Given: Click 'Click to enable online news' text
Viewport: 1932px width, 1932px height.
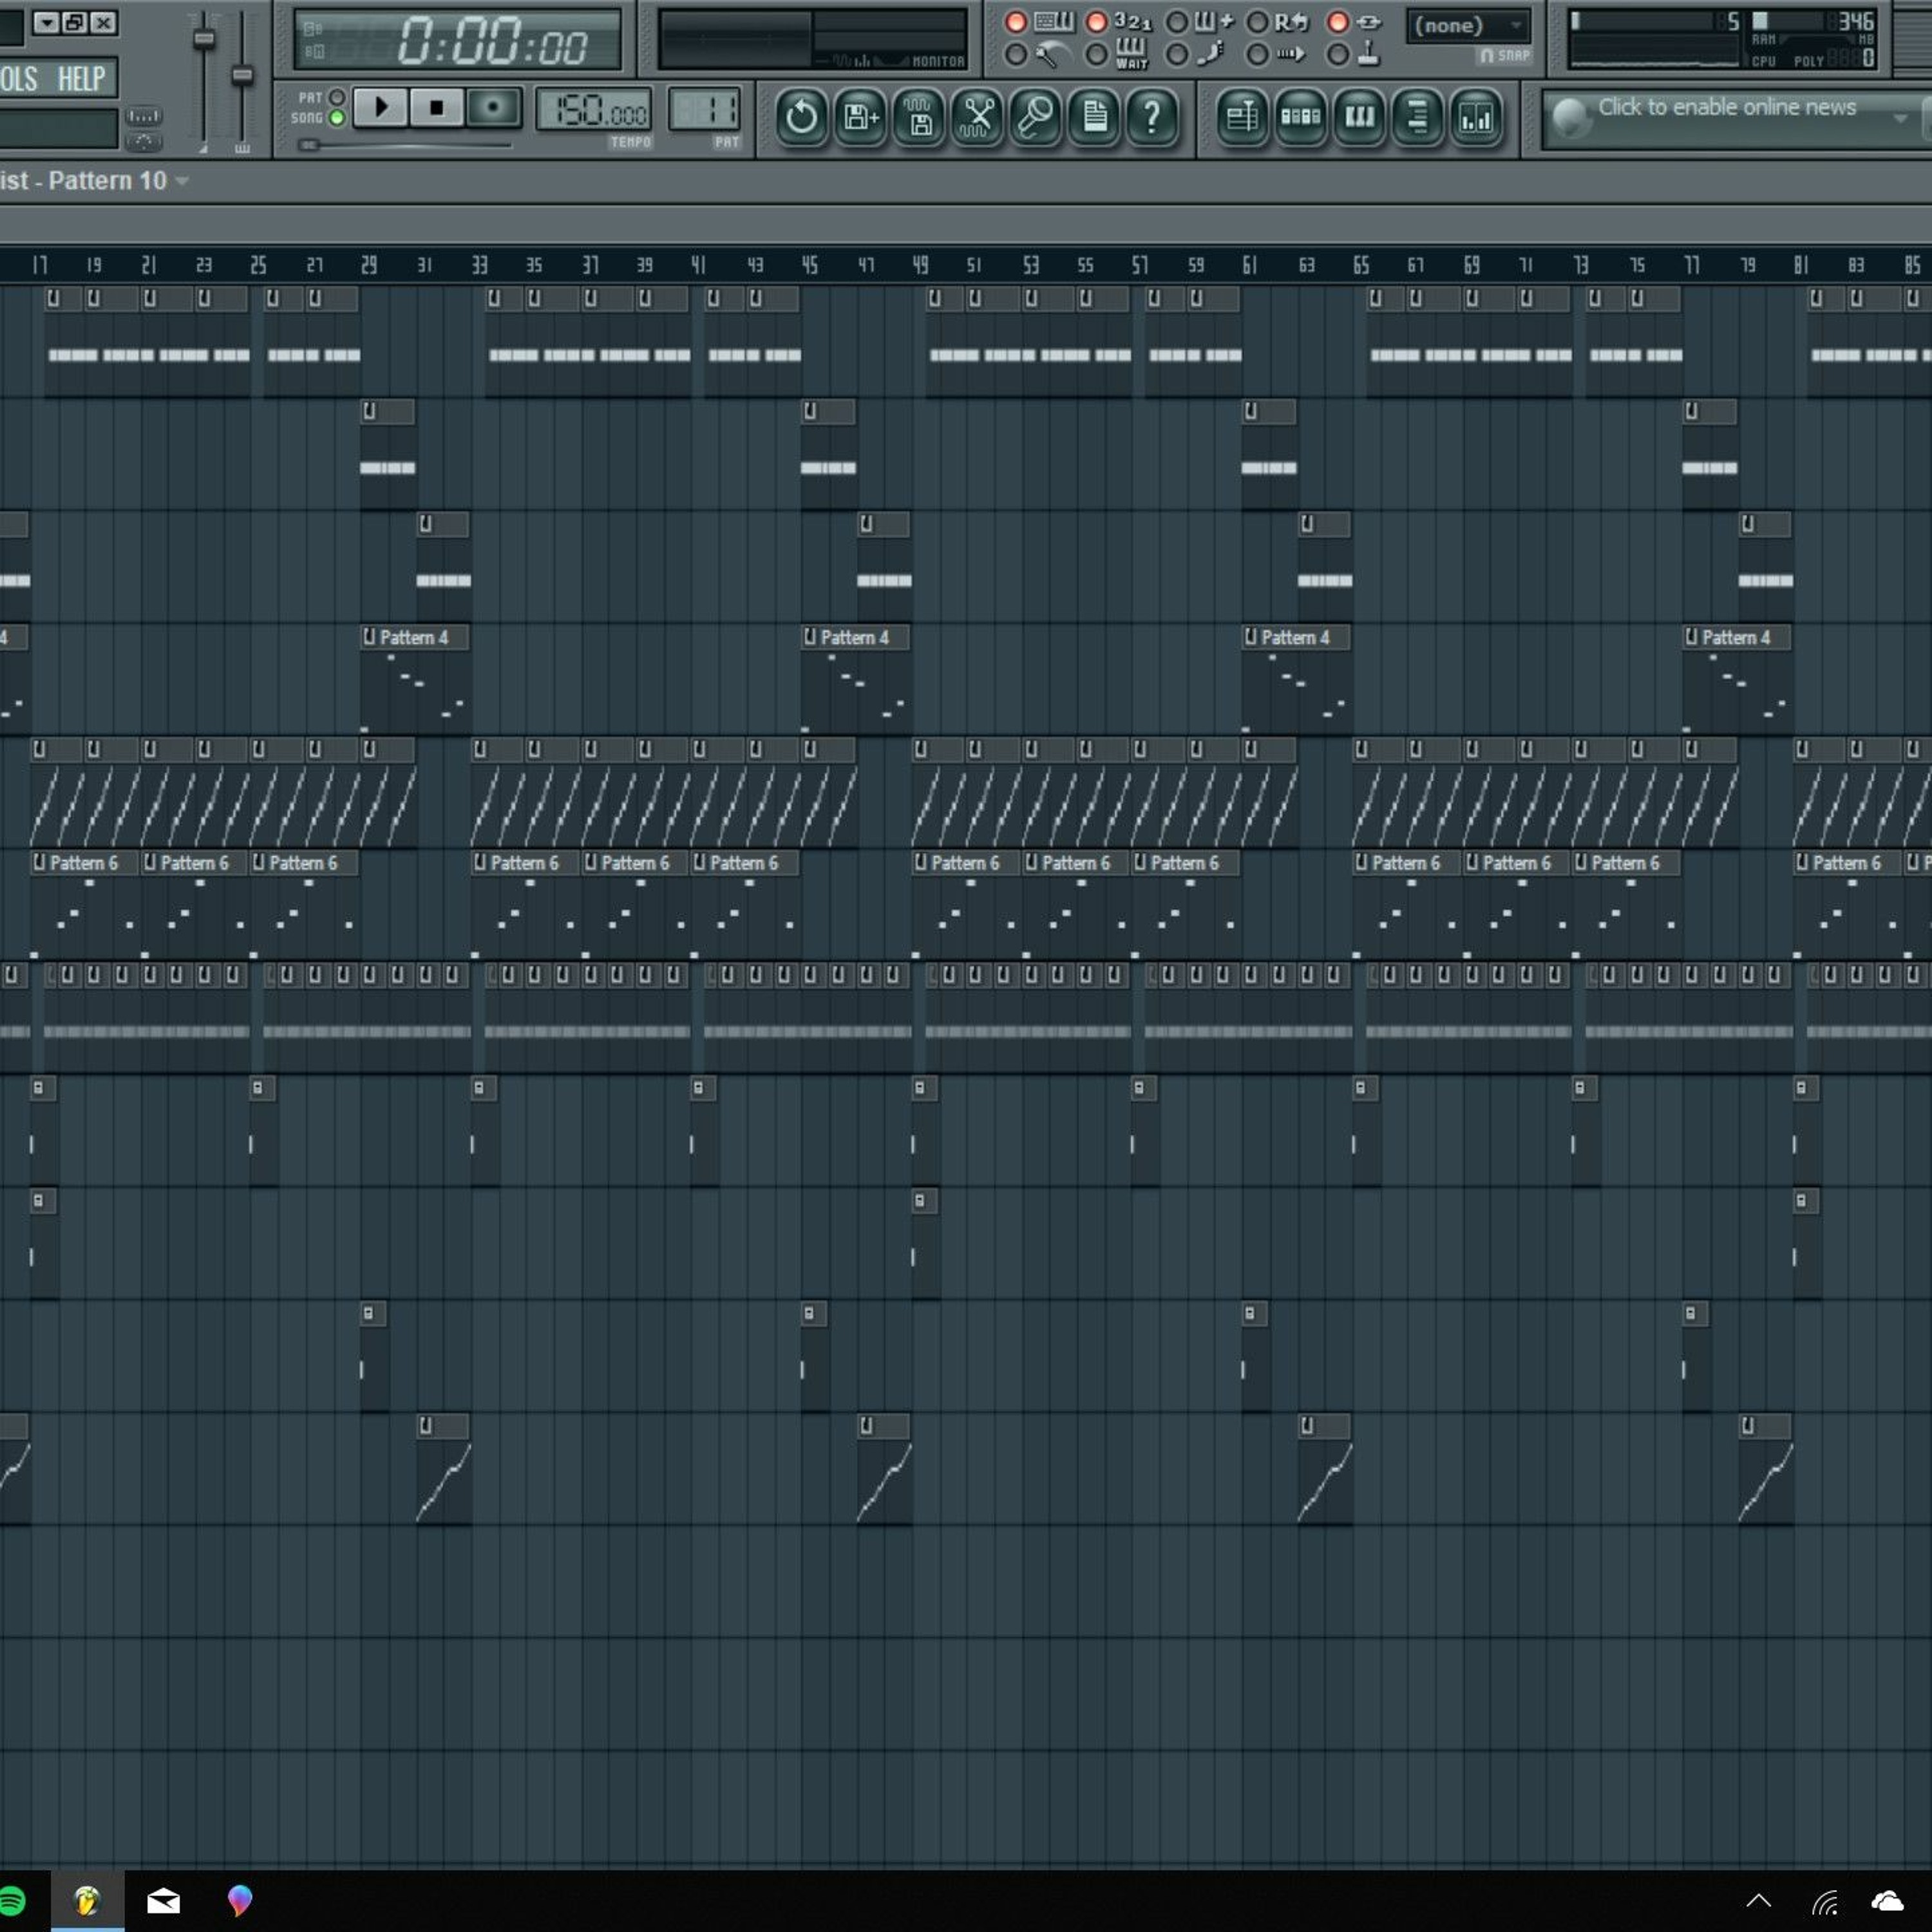Looking at the screenshot, I should (x=1726, y=107).
